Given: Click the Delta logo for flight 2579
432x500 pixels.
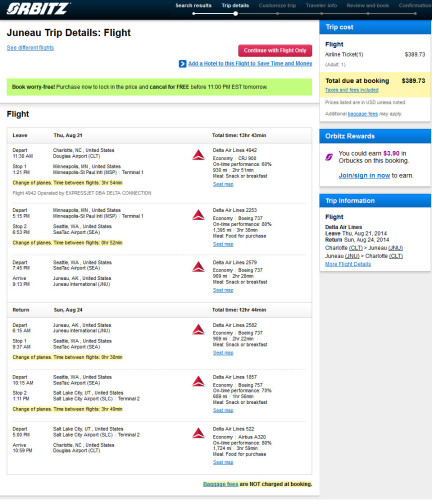Looking at the screenshot, I should click(x=198, y=267).
